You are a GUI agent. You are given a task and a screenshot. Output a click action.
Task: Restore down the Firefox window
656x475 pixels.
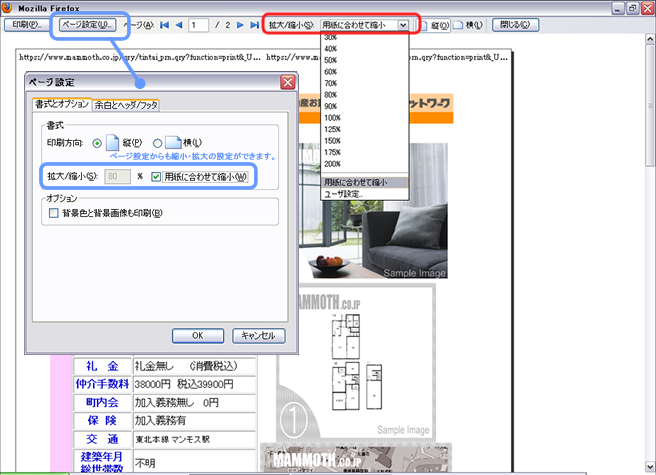pos(633,8)
